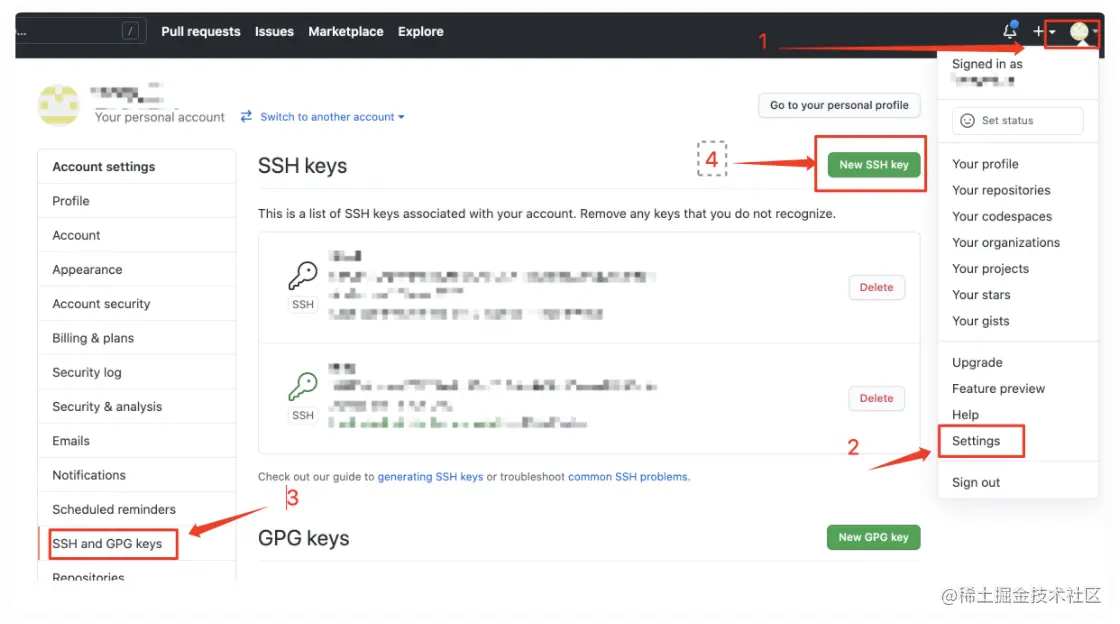The height and width of the screenshot is (624, 1120).
Task: Open Explore in the top bar
Action: pyautogui.click(x=421, y=31)
